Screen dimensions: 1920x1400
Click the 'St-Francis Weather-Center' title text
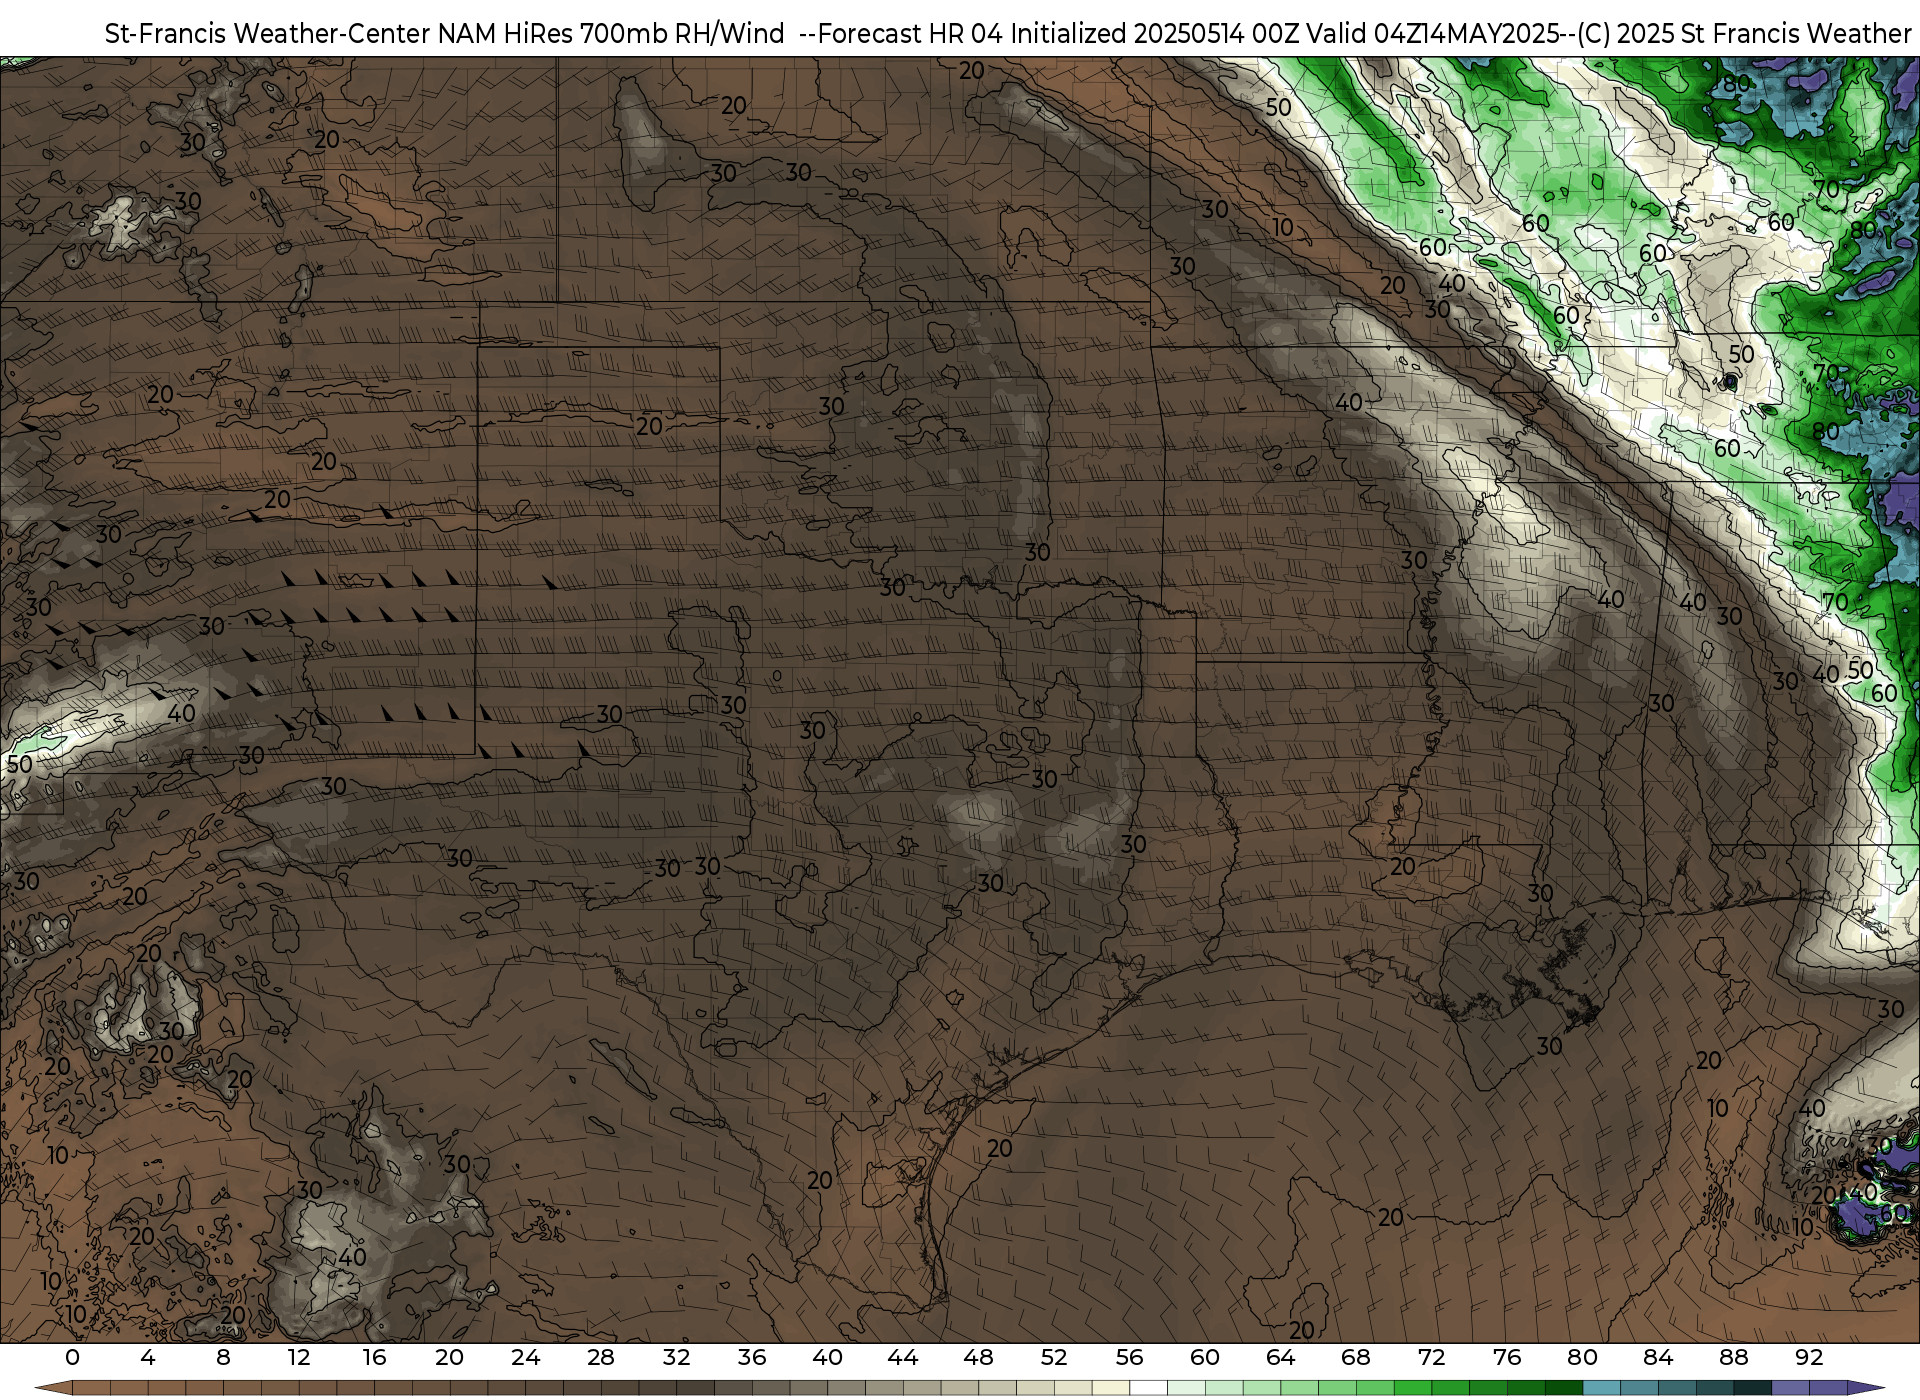(x=268, y=34)
